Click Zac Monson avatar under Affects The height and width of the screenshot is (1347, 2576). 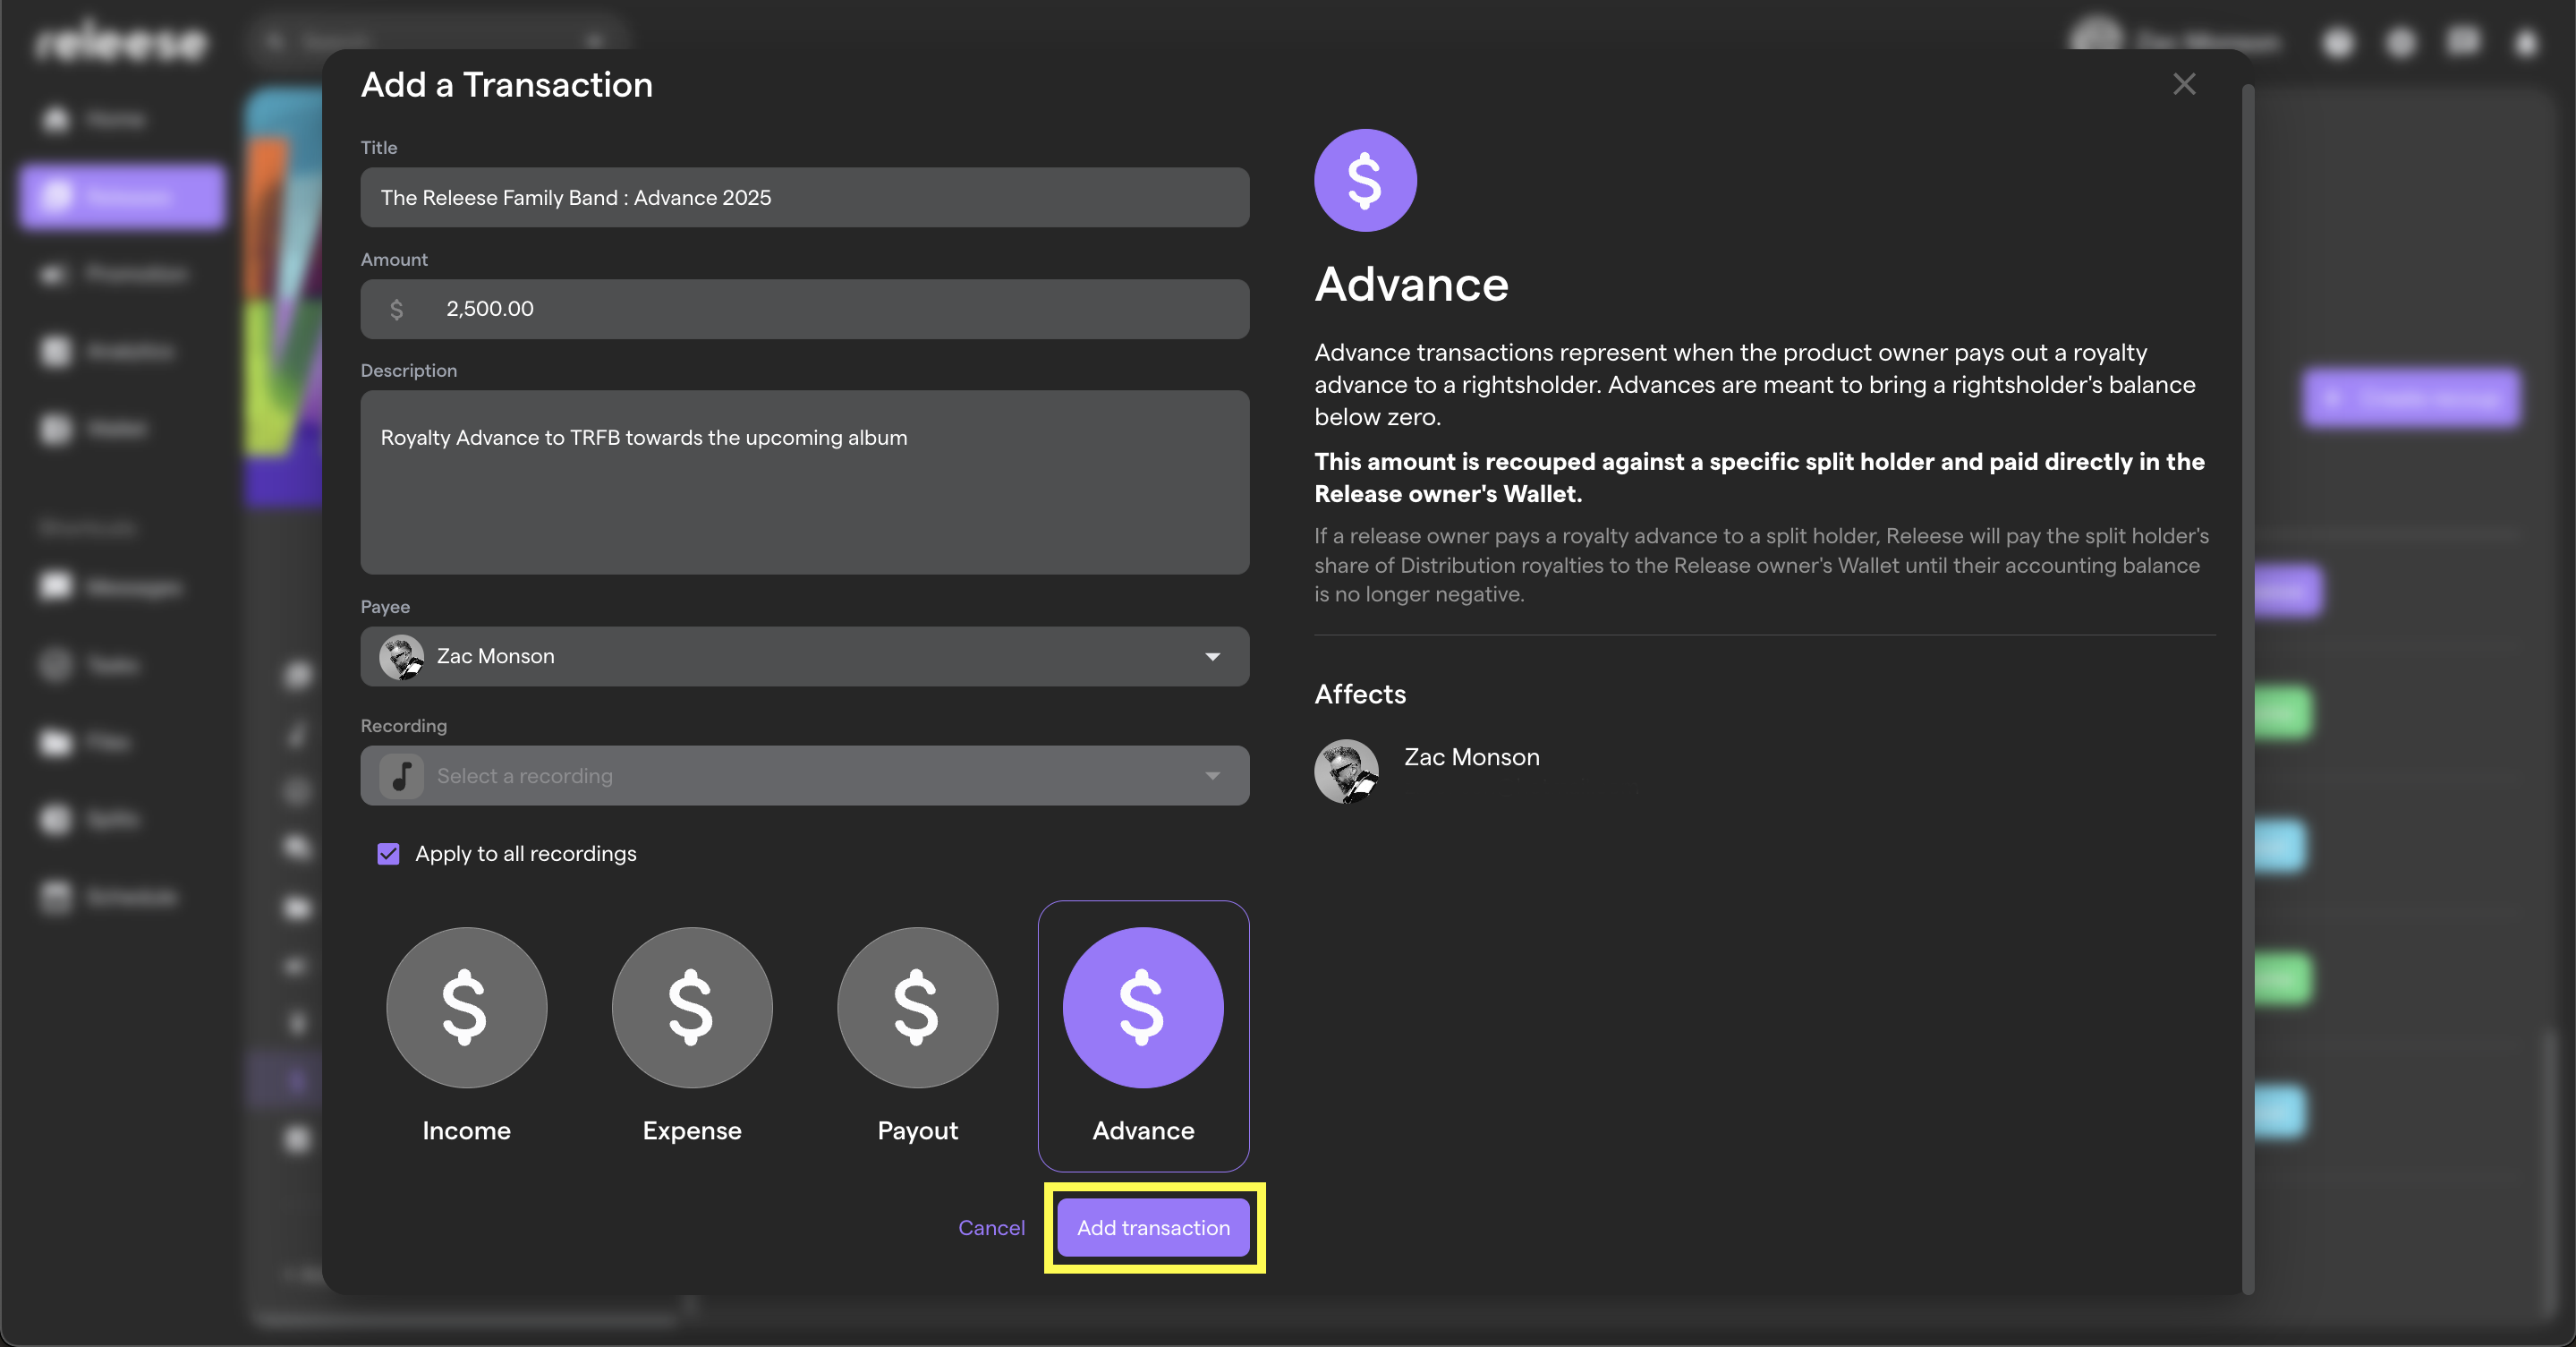pos(1346,771)
